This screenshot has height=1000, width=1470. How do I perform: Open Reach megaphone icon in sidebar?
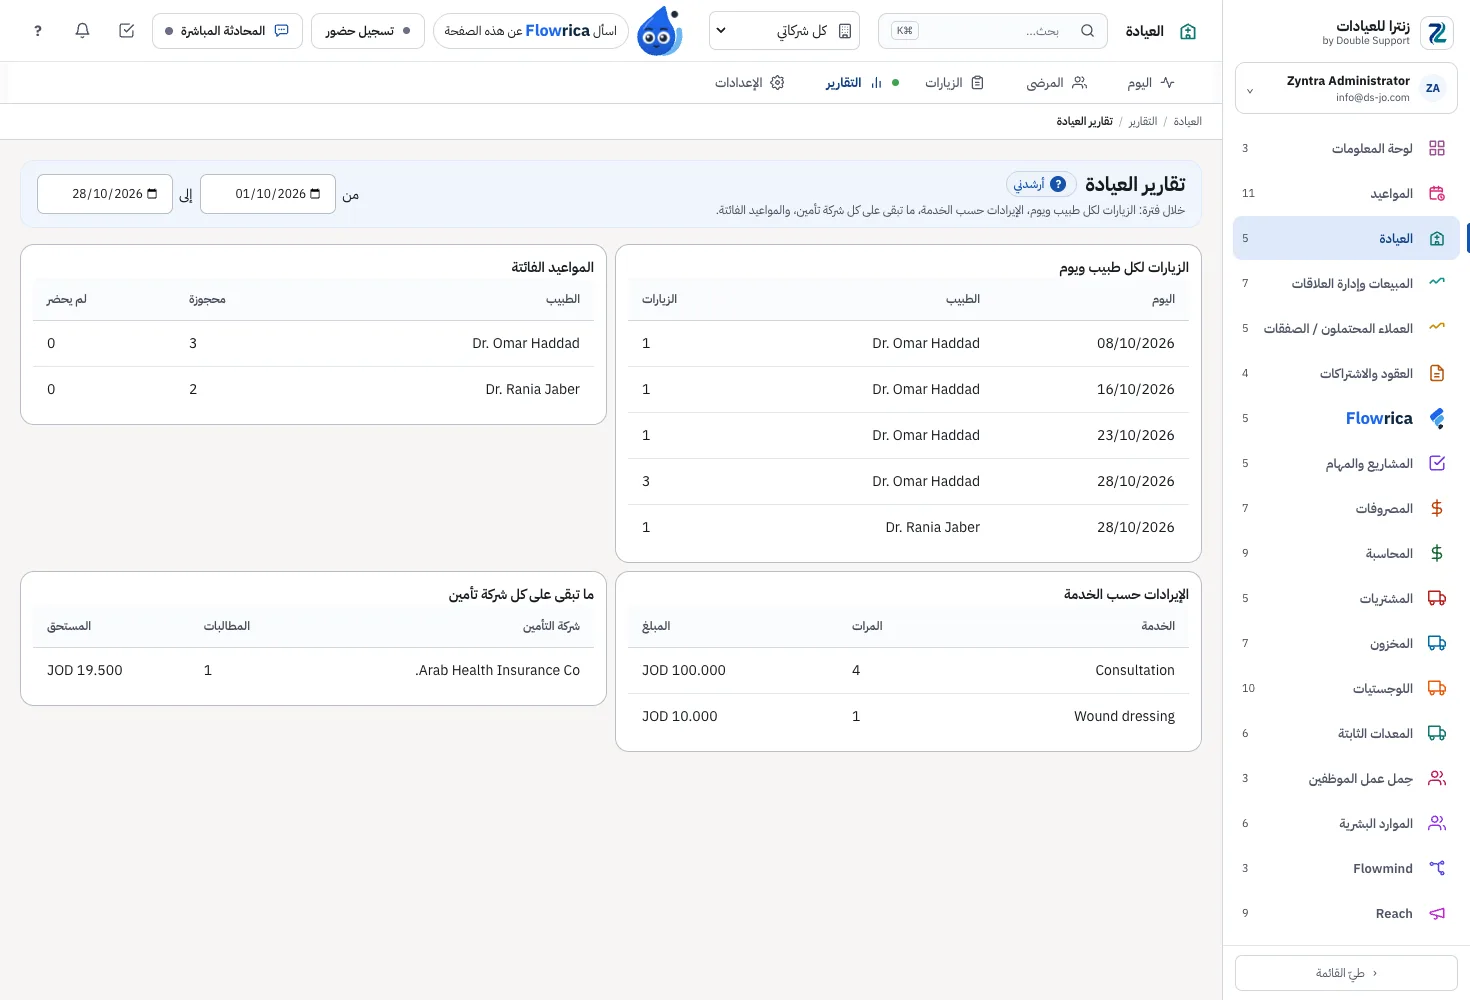click(x=1437, y=913)
